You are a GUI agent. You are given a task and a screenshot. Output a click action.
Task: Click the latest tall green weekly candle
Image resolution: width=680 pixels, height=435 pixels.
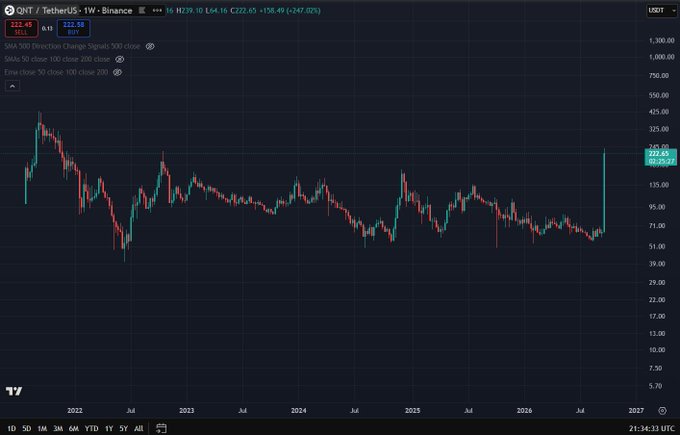pos(604,191)
